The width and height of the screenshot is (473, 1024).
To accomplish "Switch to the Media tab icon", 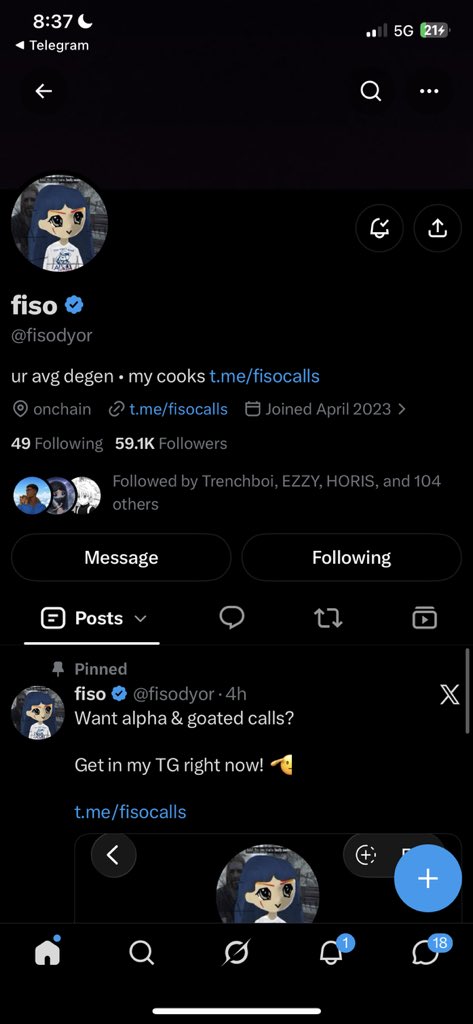I will [x=425, y=617].
